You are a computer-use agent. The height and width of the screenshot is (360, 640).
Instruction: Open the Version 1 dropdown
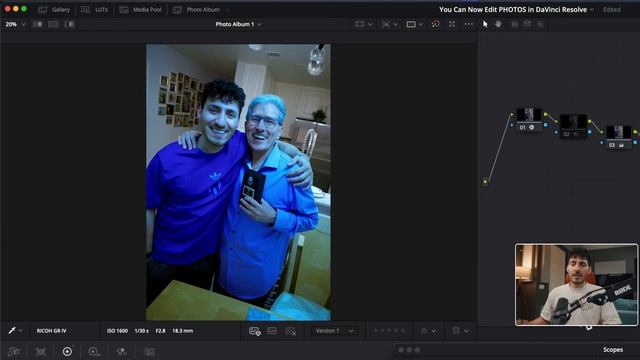334,331
